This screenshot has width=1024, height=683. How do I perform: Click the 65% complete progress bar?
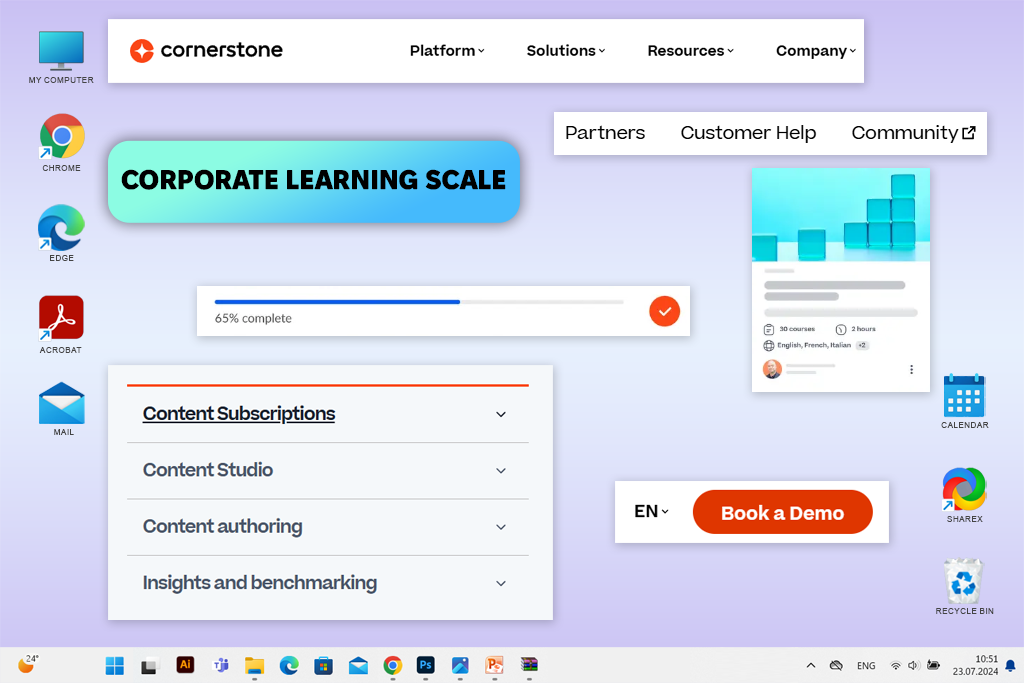419,302
